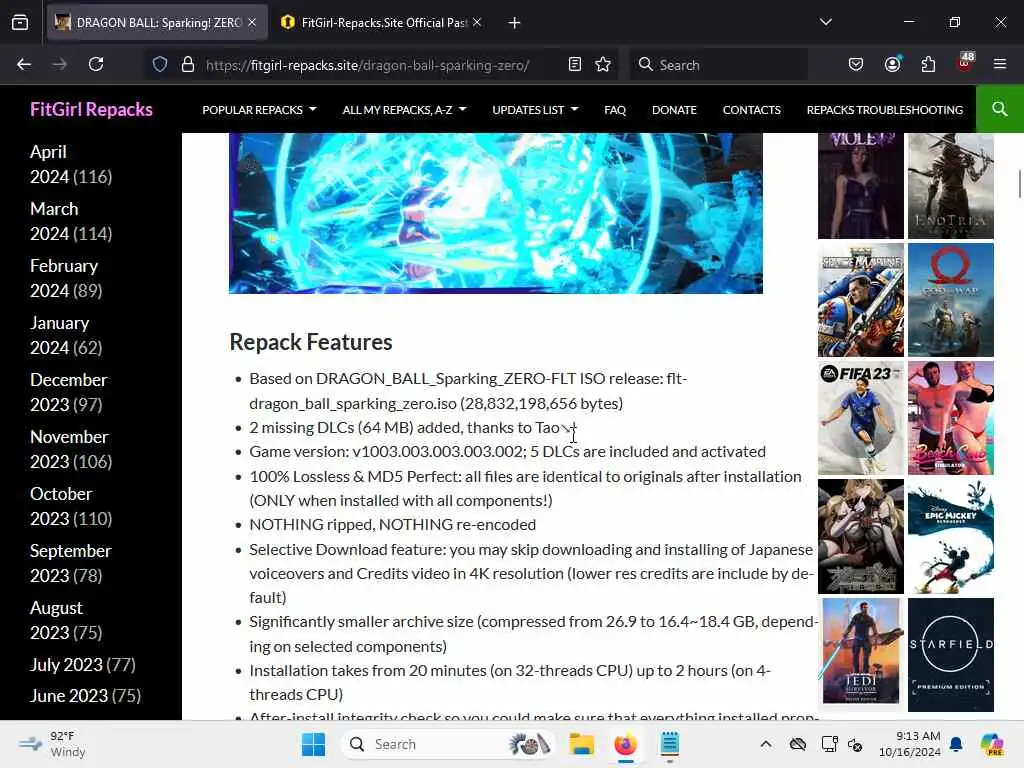Open File Explorer from taskbar
Viewport: 1024px width, 768px height.
click(x=581, y=744)
